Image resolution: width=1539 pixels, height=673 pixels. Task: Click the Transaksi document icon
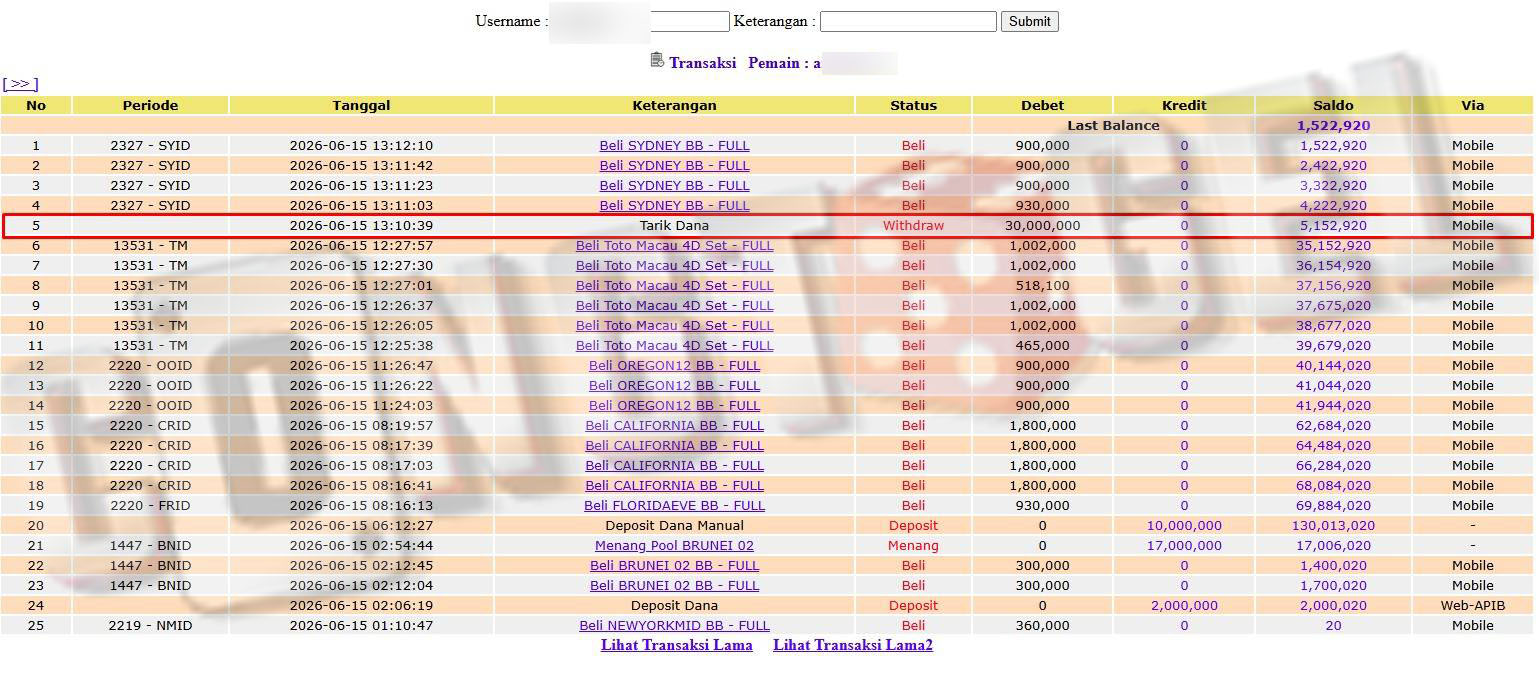[657, 60]
